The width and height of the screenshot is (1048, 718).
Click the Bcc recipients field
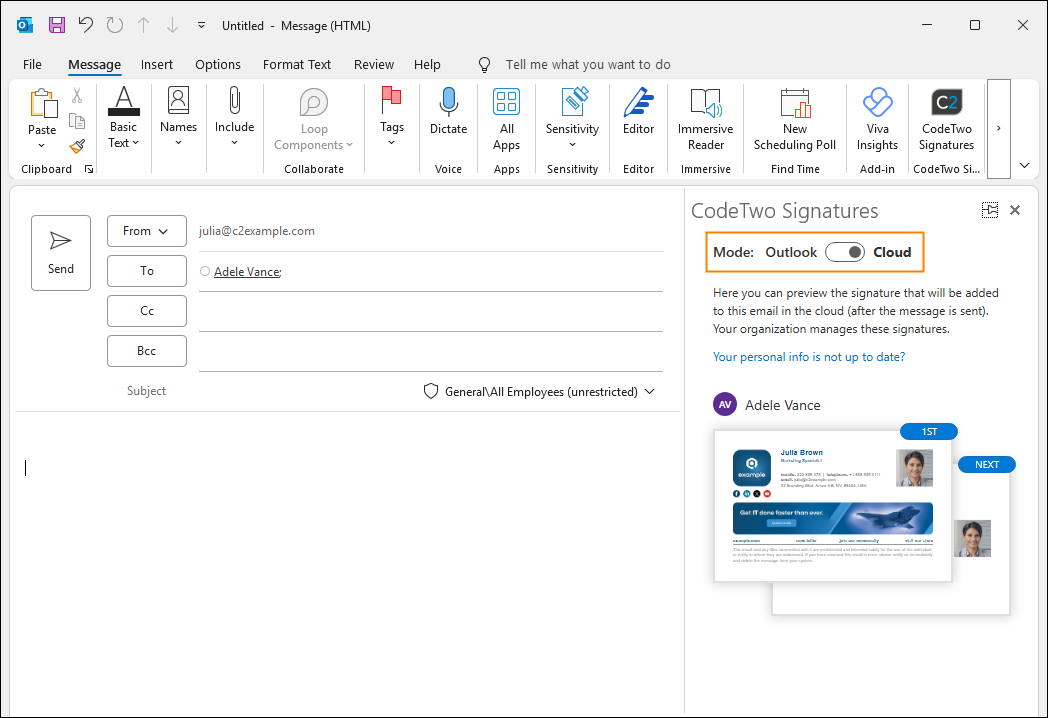pyautogui.click(x=430, y=352)
